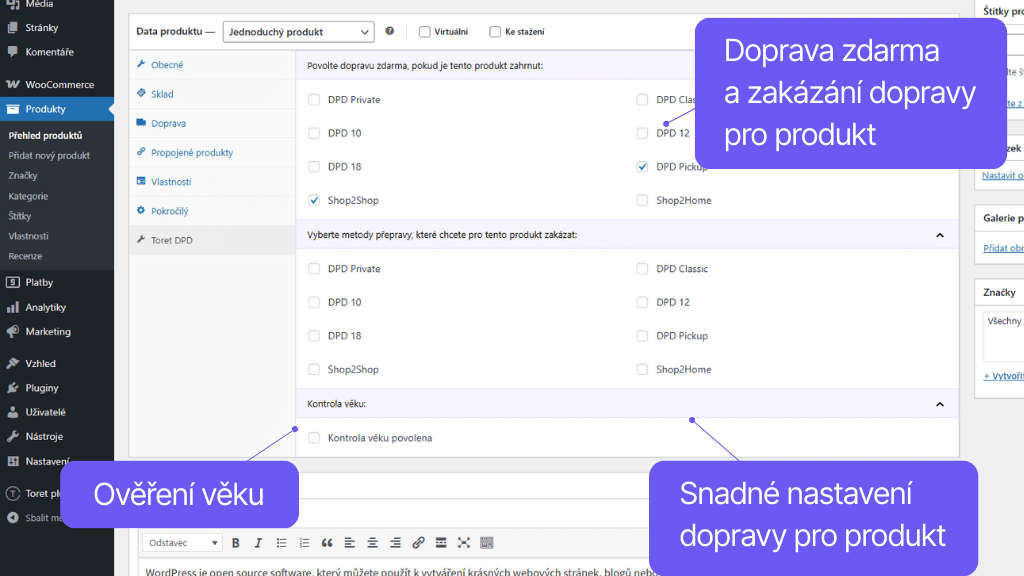Open WooCommerce menu in sidebar
Viewport: 1024px width, 576px height.
57,84
